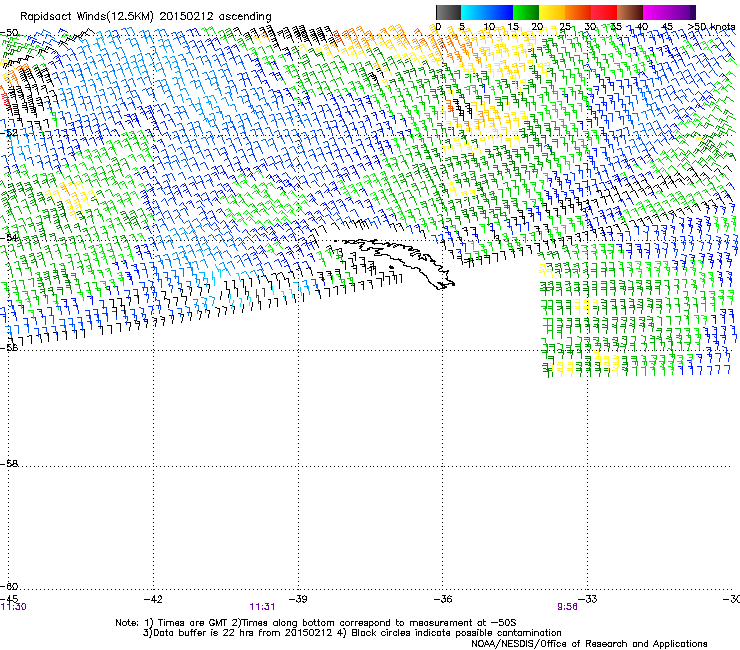This screenshot has width=740, height=650.
Task: Click the 11:30 time label
Action: tap(14, 607)
